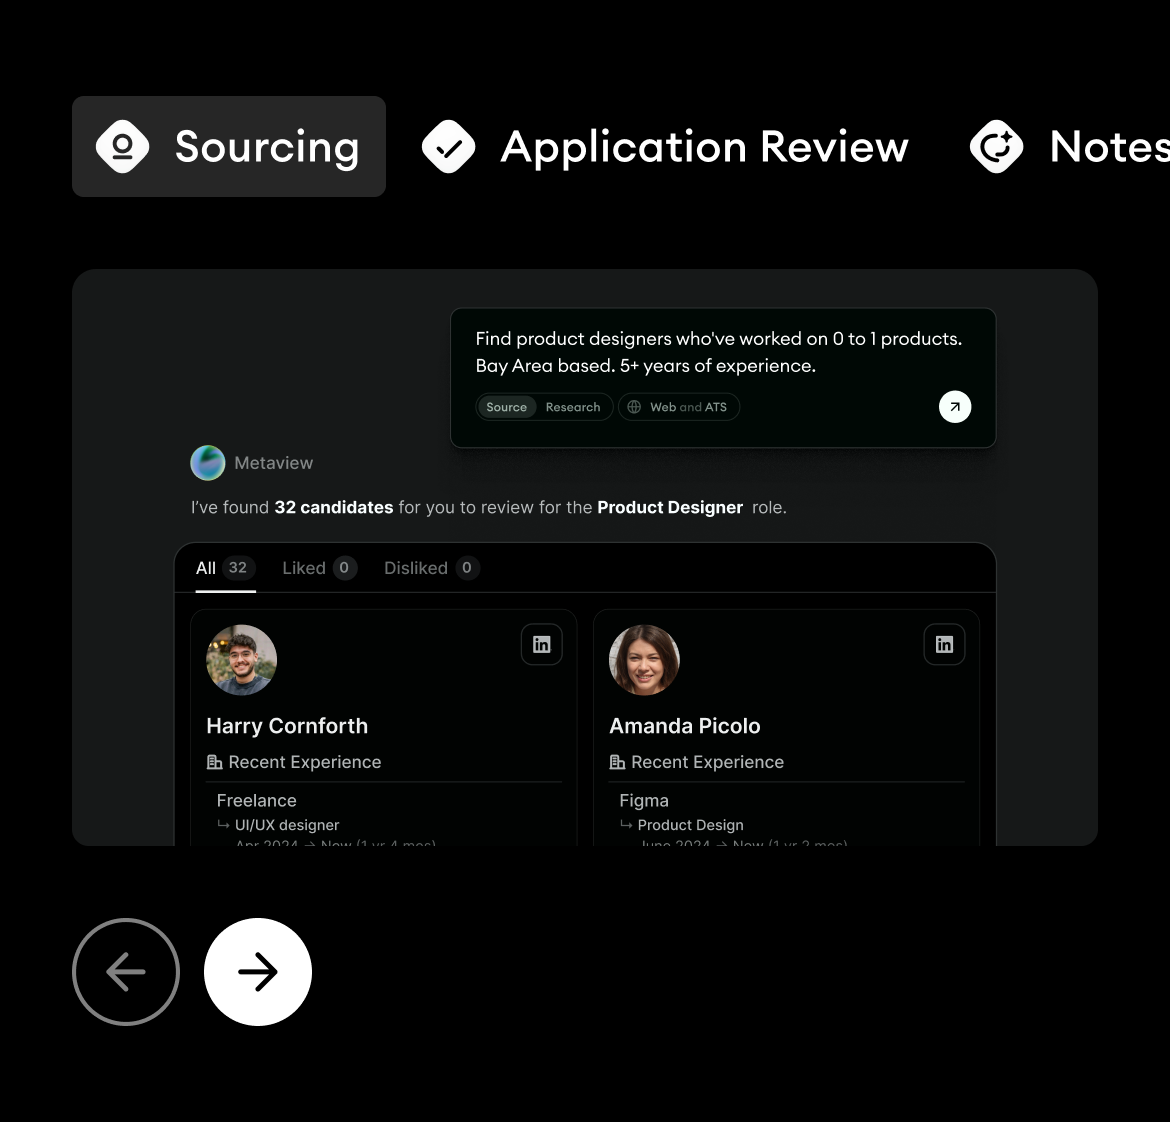Go to the next slide arrow

click(257, 971)
